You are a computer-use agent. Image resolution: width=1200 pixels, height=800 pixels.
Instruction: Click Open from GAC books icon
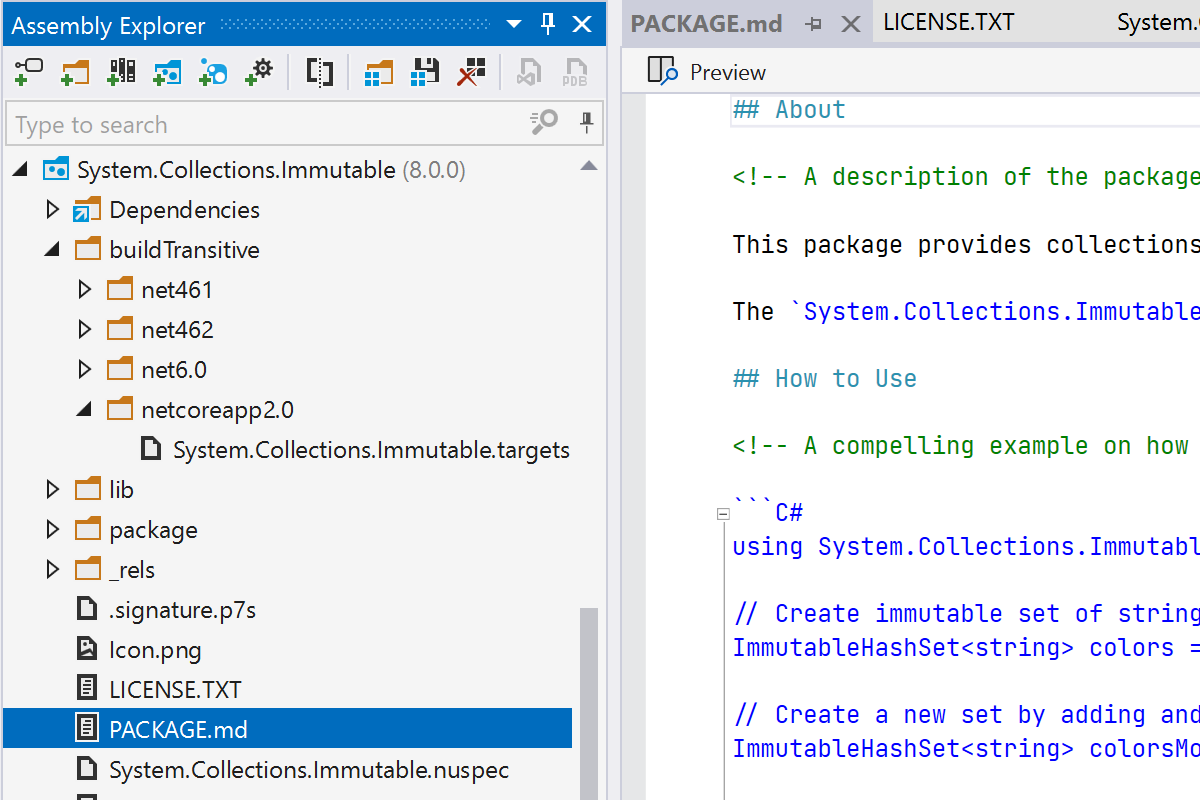[121, 72]
